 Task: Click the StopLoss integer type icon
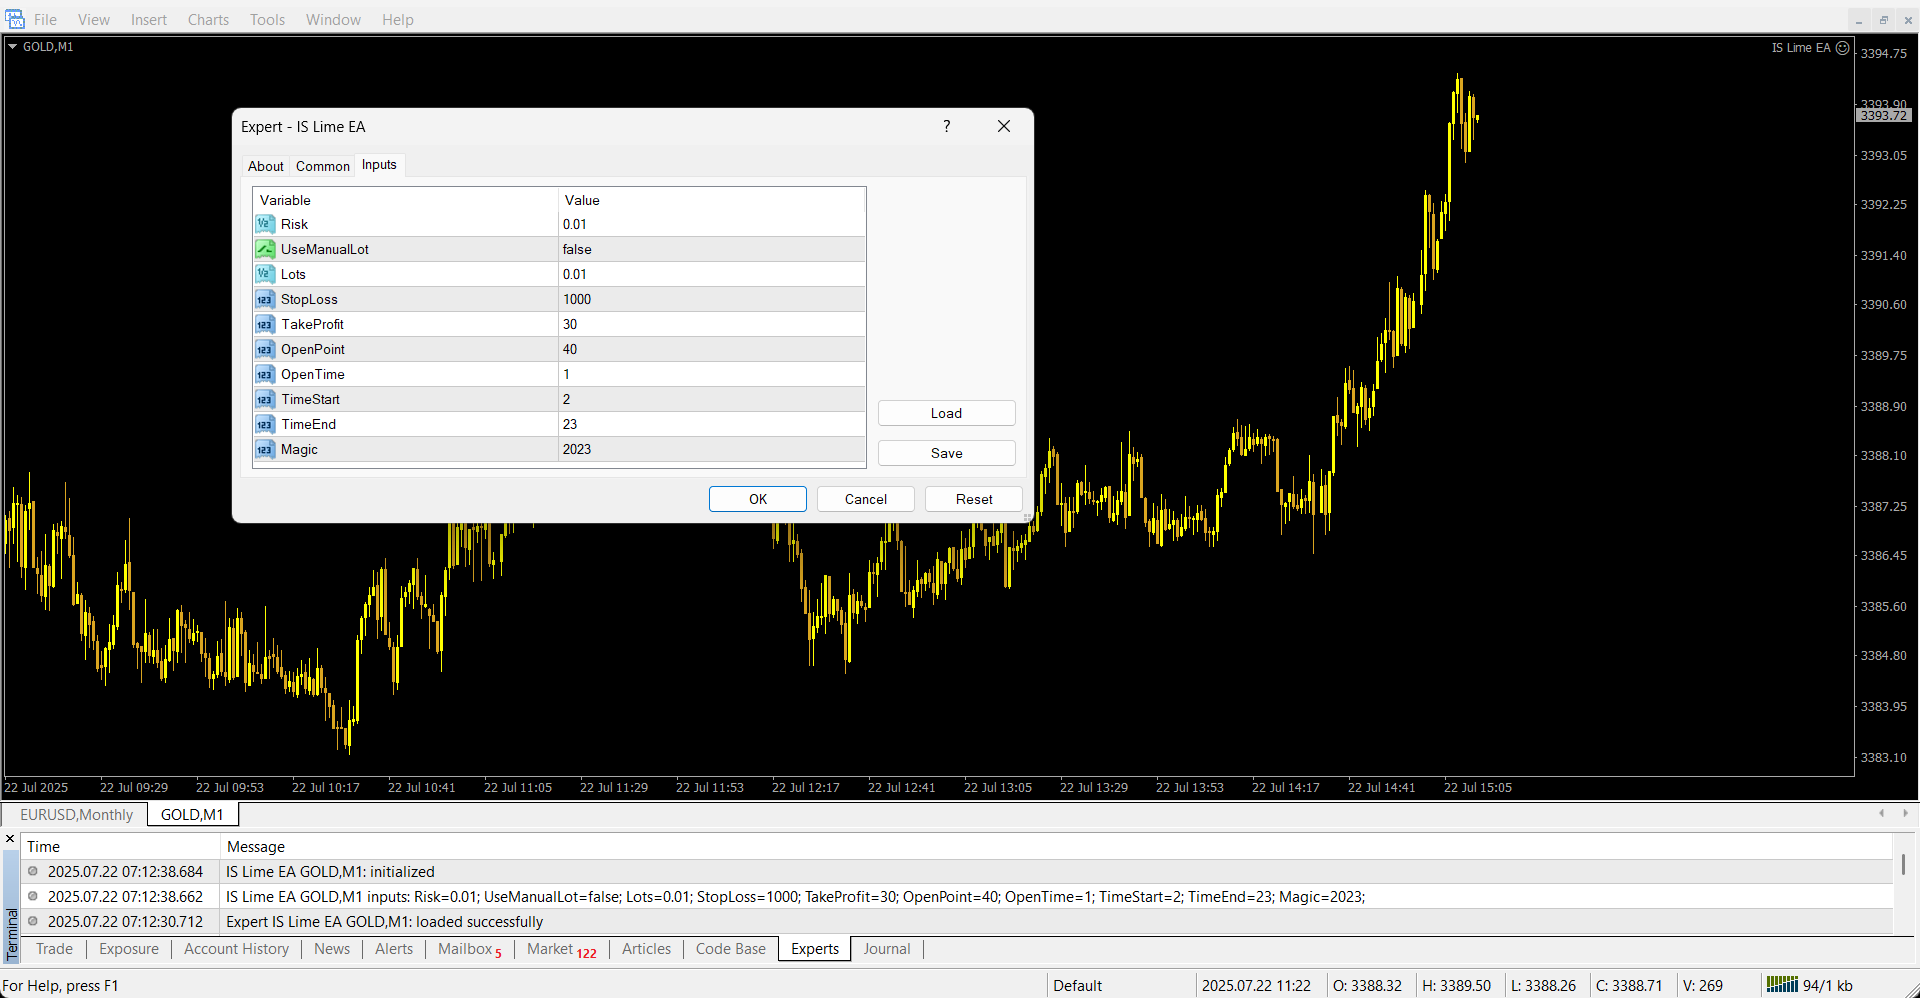pos(264,299)
